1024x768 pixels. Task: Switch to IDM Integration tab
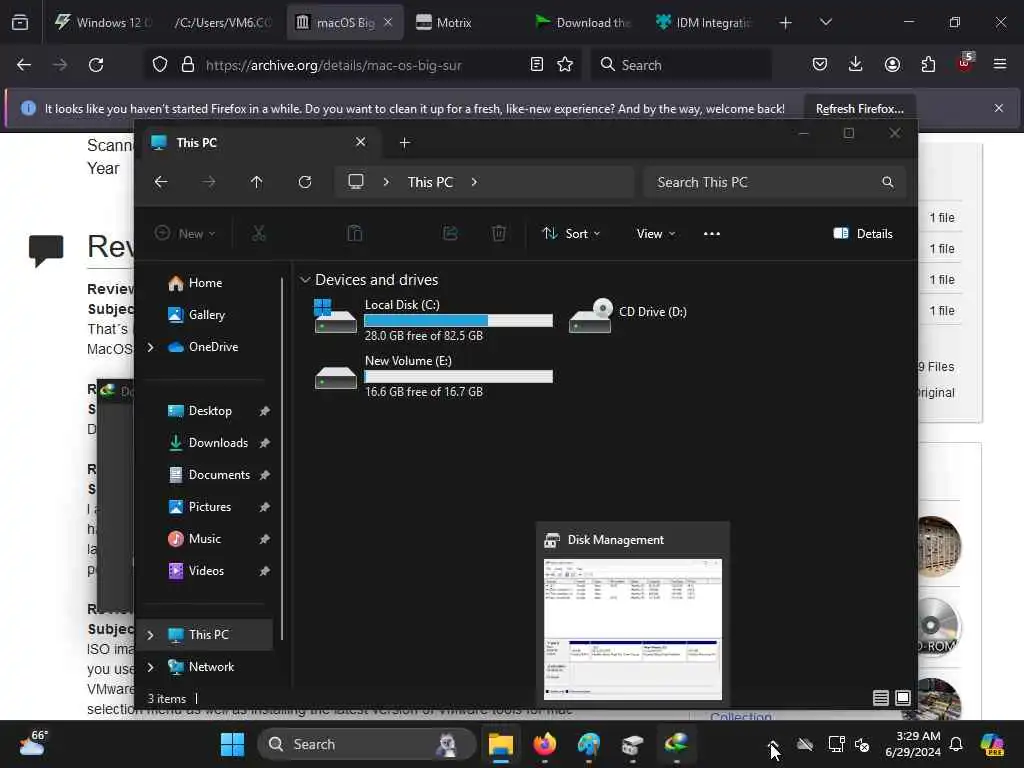pyautogui.click(x=704, y=22)
